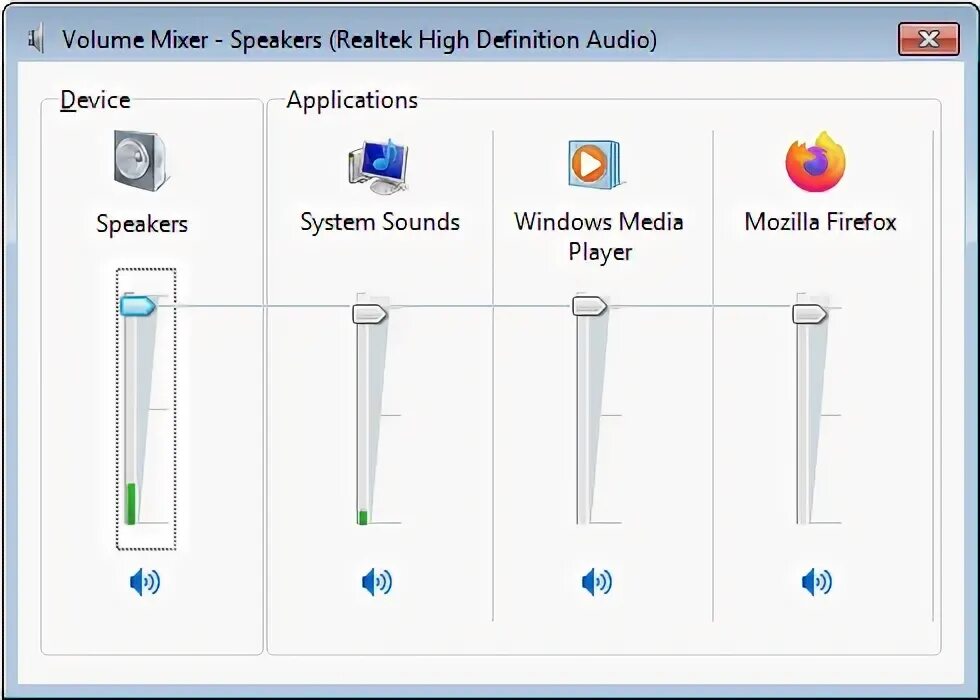Viewport: 980px width, 700px height.
Task: Click the Windows Media Player icon
Action: (595, 164)
